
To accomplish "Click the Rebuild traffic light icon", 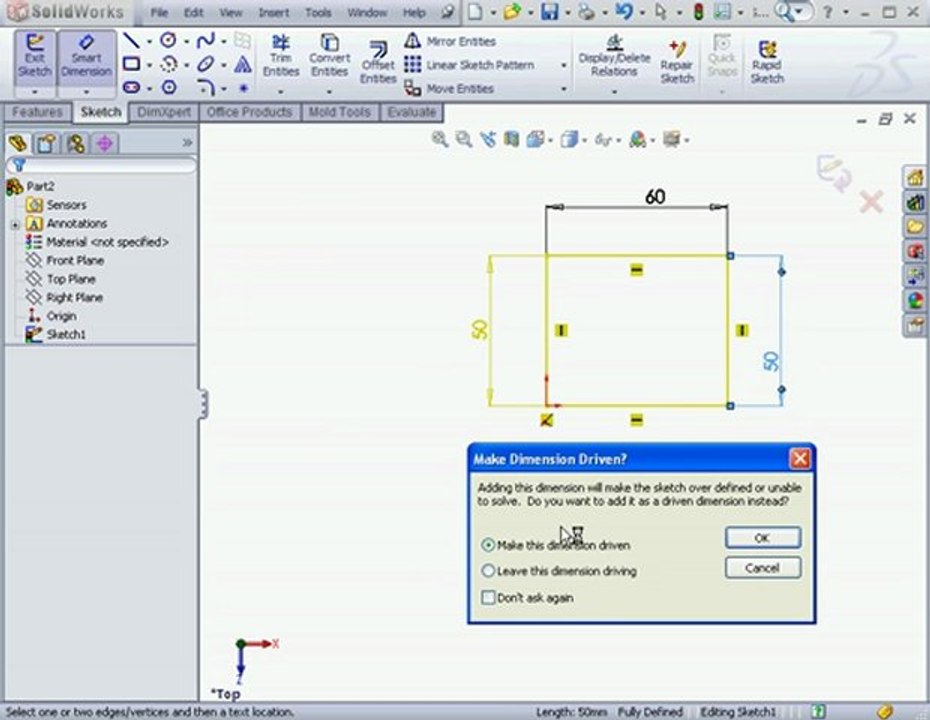I will pos(698,11).
